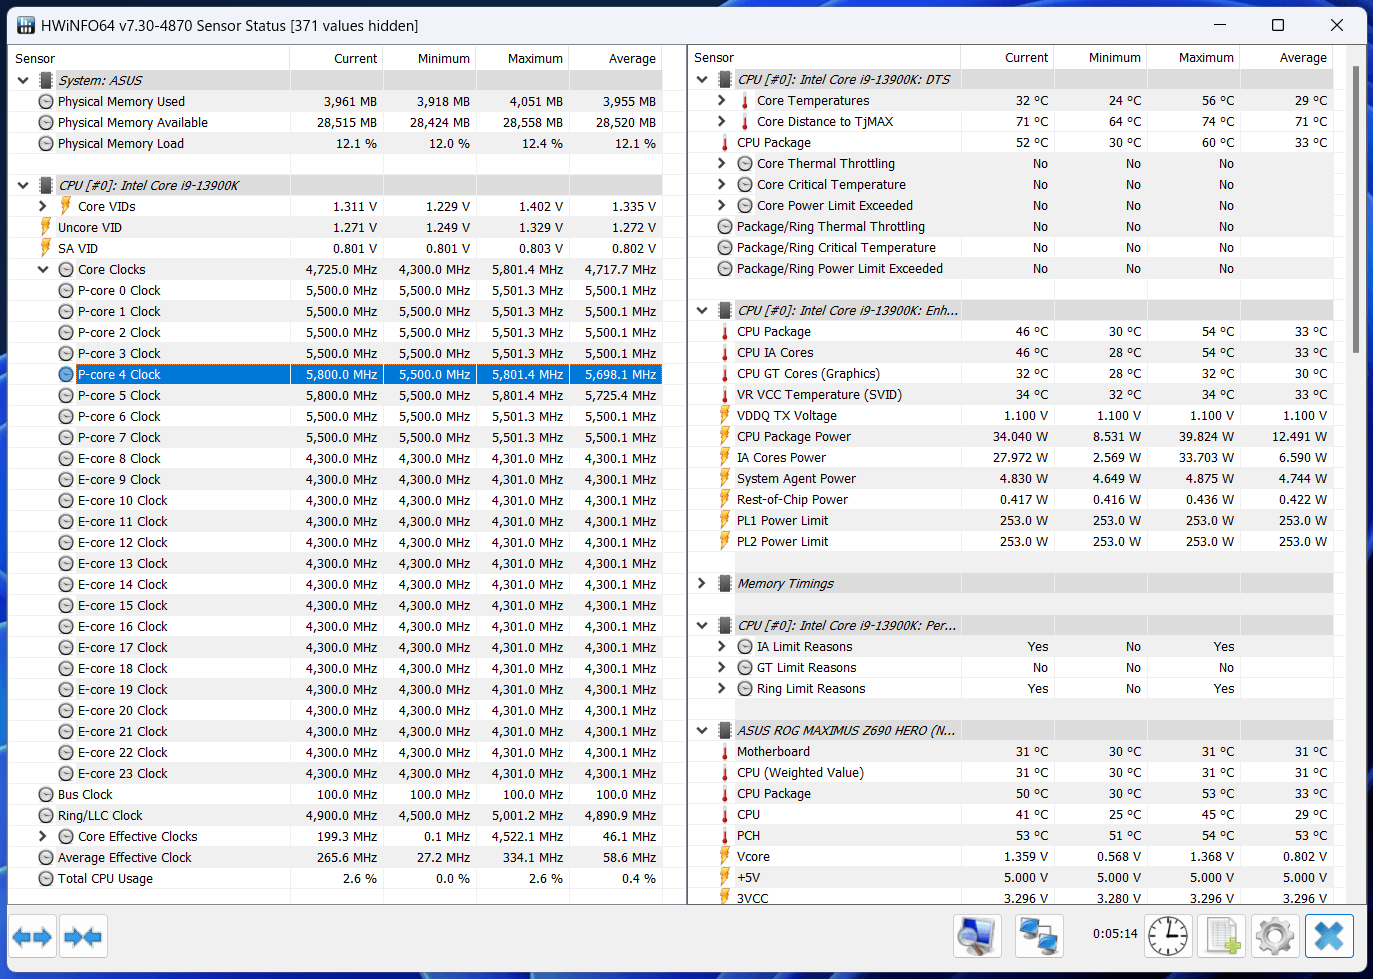Viewport: 1373px width, 979px height.
Task: Select the IA Cores Power row
Action: (x=1011, y=457)
